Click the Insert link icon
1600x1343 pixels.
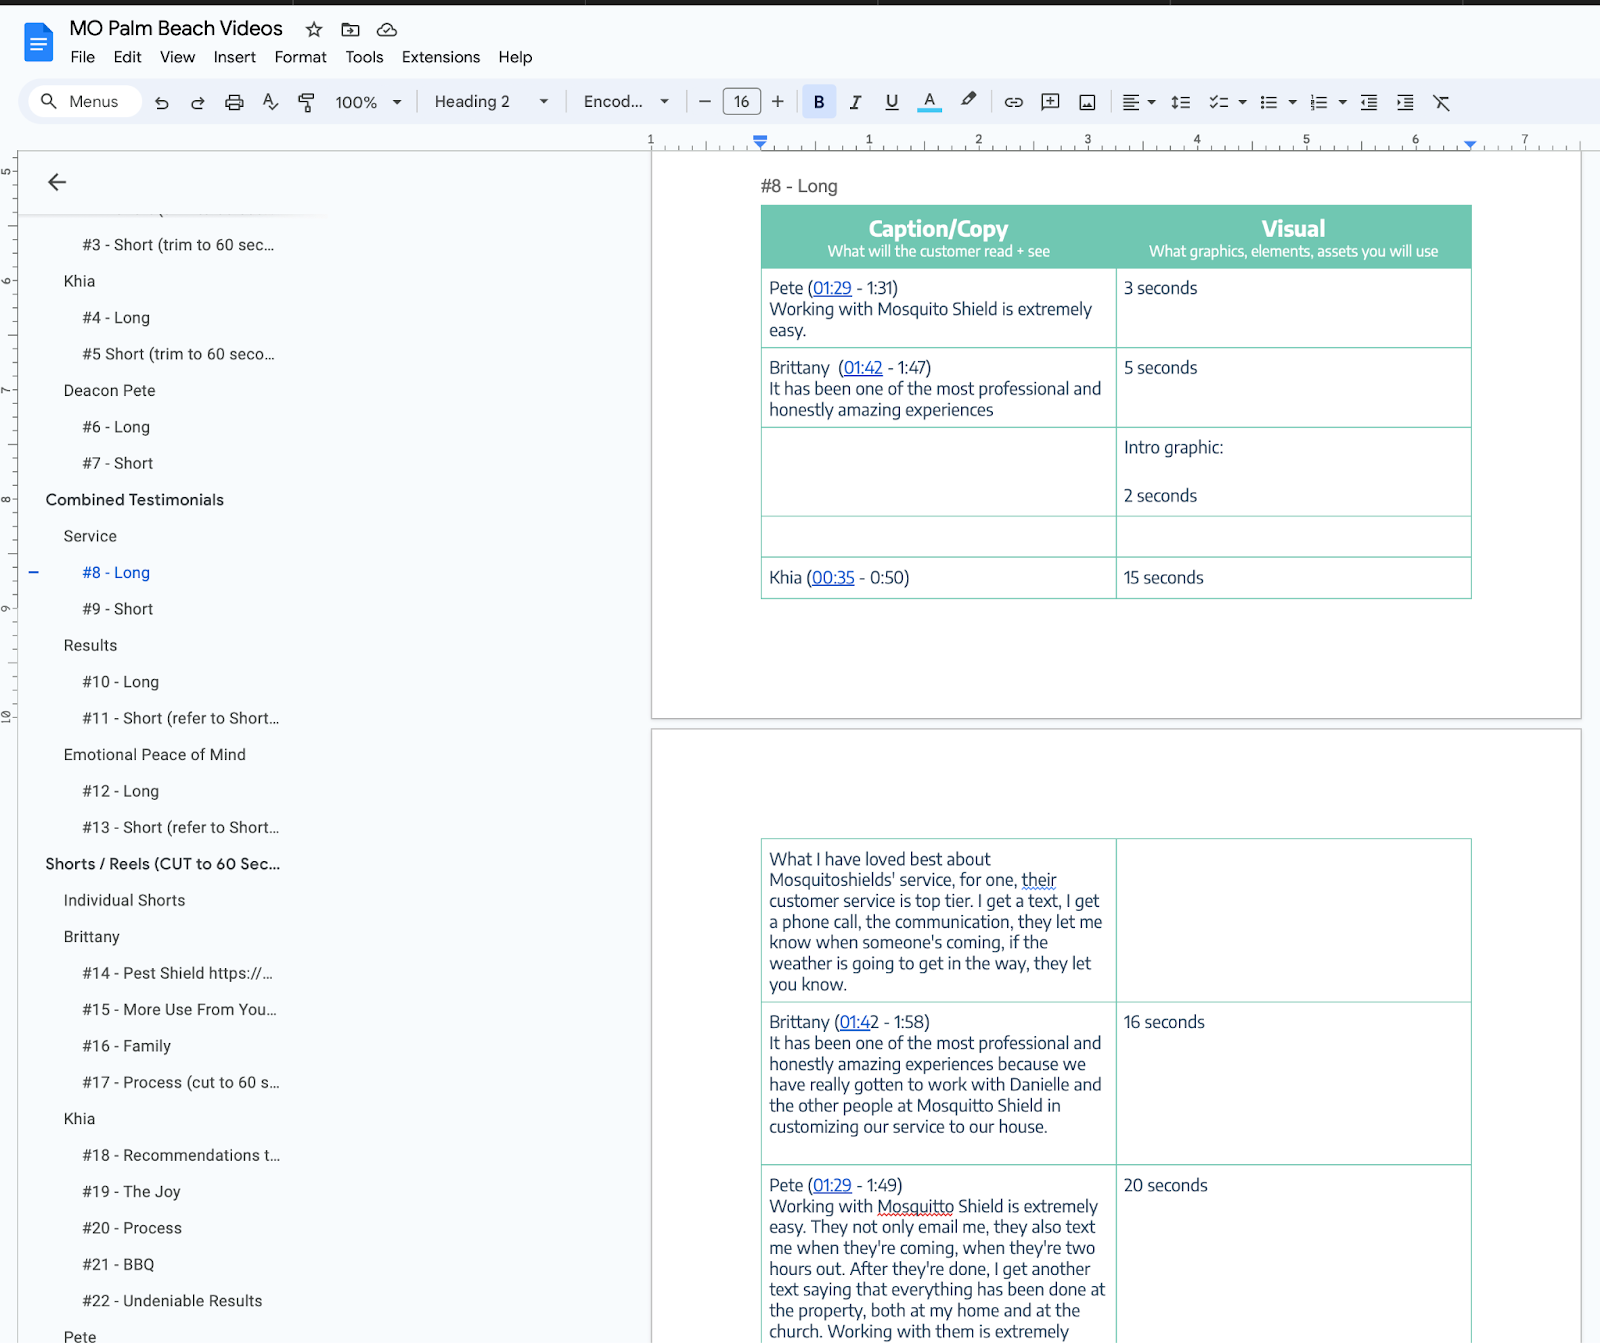tap(1014, 102)
